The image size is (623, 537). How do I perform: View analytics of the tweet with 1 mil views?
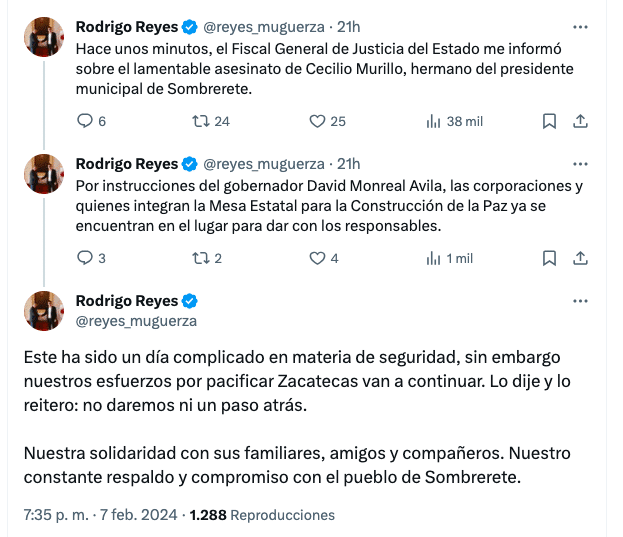(x=434, y=258)
